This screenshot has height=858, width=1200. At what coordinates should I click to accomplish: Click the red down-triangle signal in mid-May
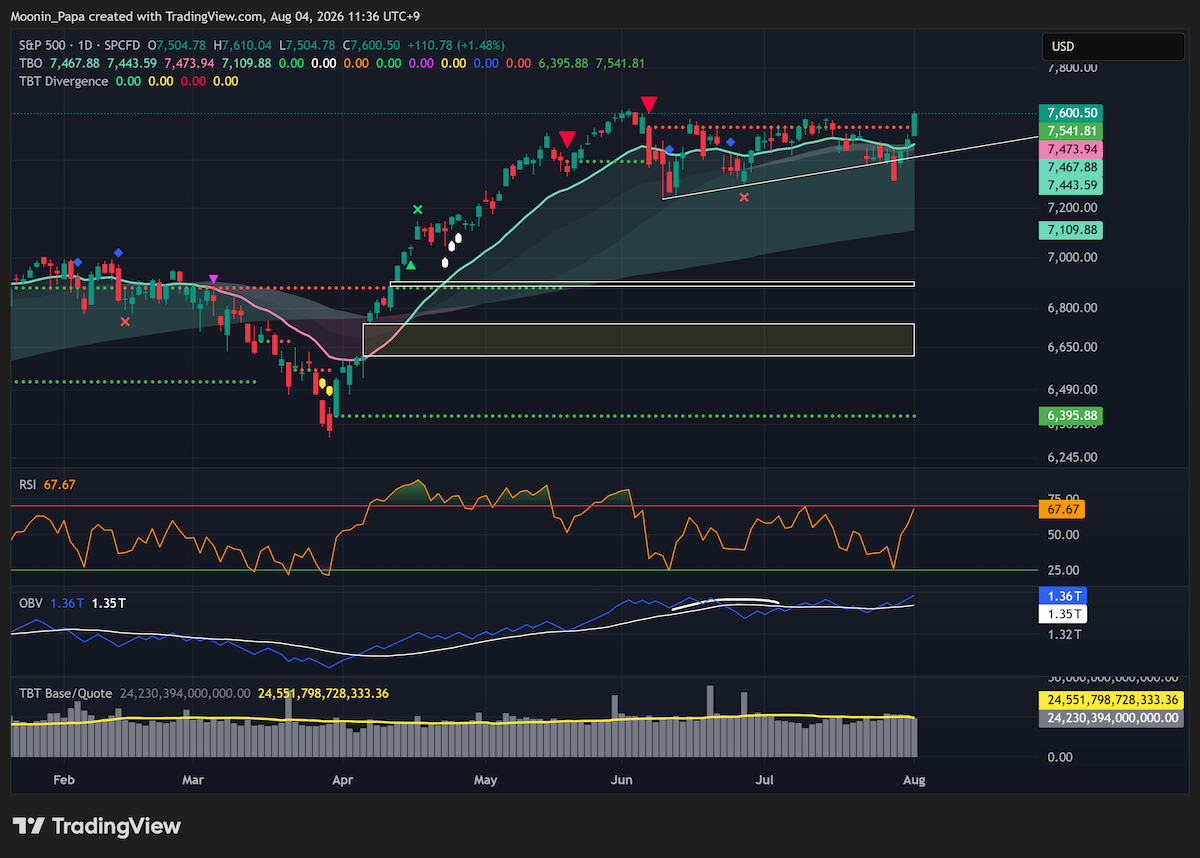(567, 139)
